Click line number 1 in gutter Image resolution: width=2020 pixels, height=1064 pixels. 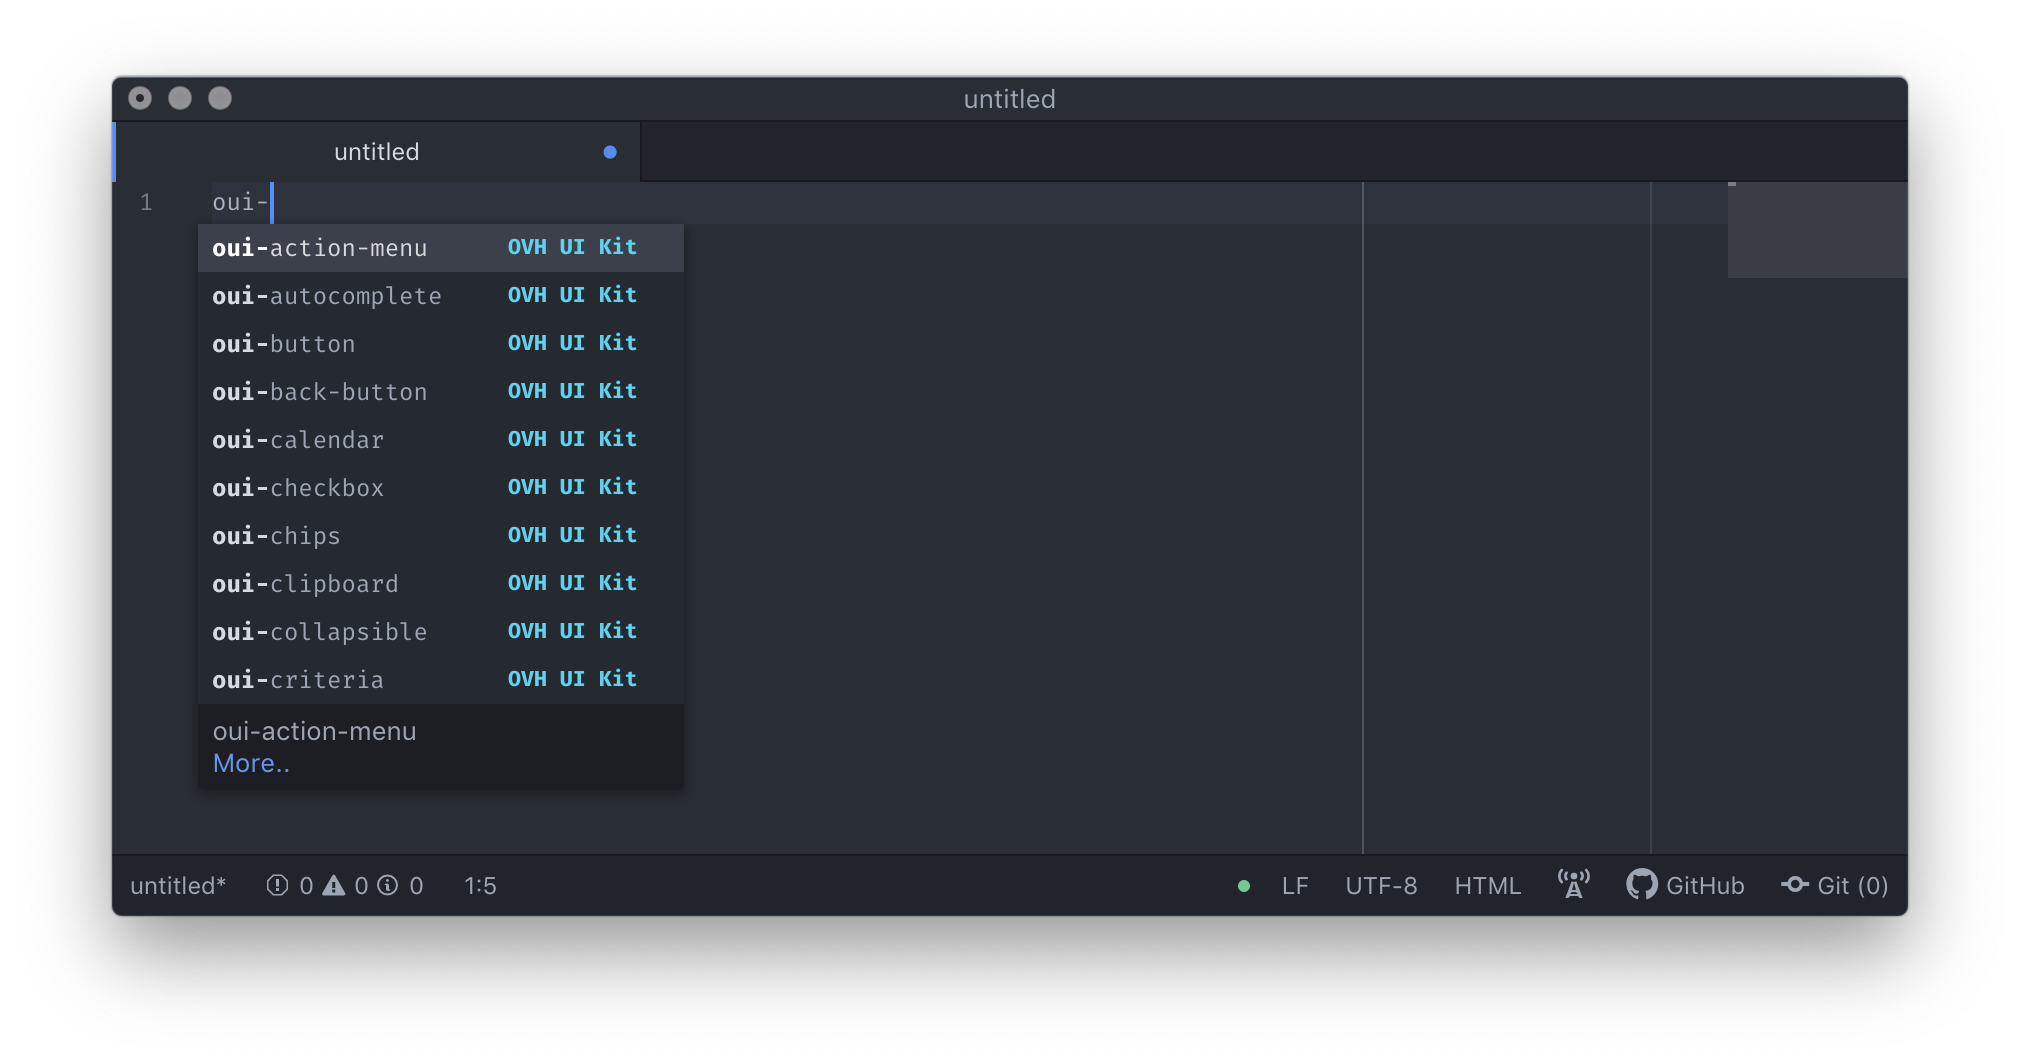pyautogui.click(x=146, y=203)
